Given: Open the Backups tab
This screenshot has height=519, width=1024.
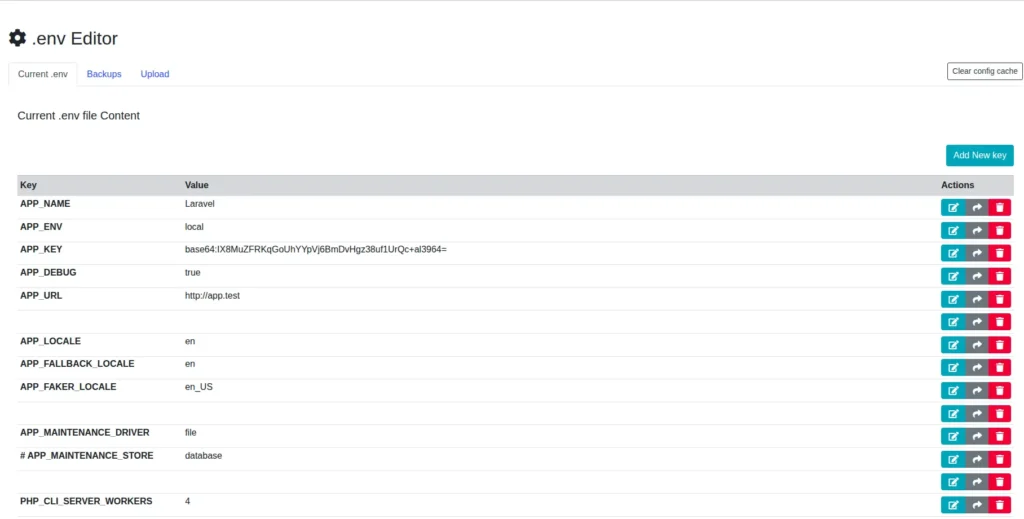Looking at the screenshot, I should [x=104, y=74].
